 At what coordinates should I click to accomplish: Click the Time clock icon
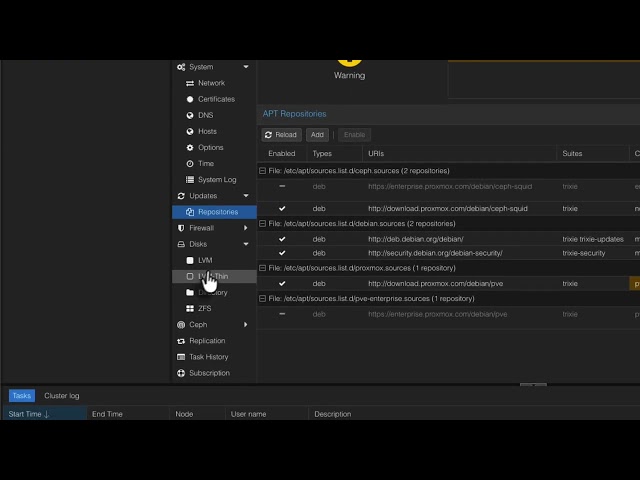pos(190,164)
